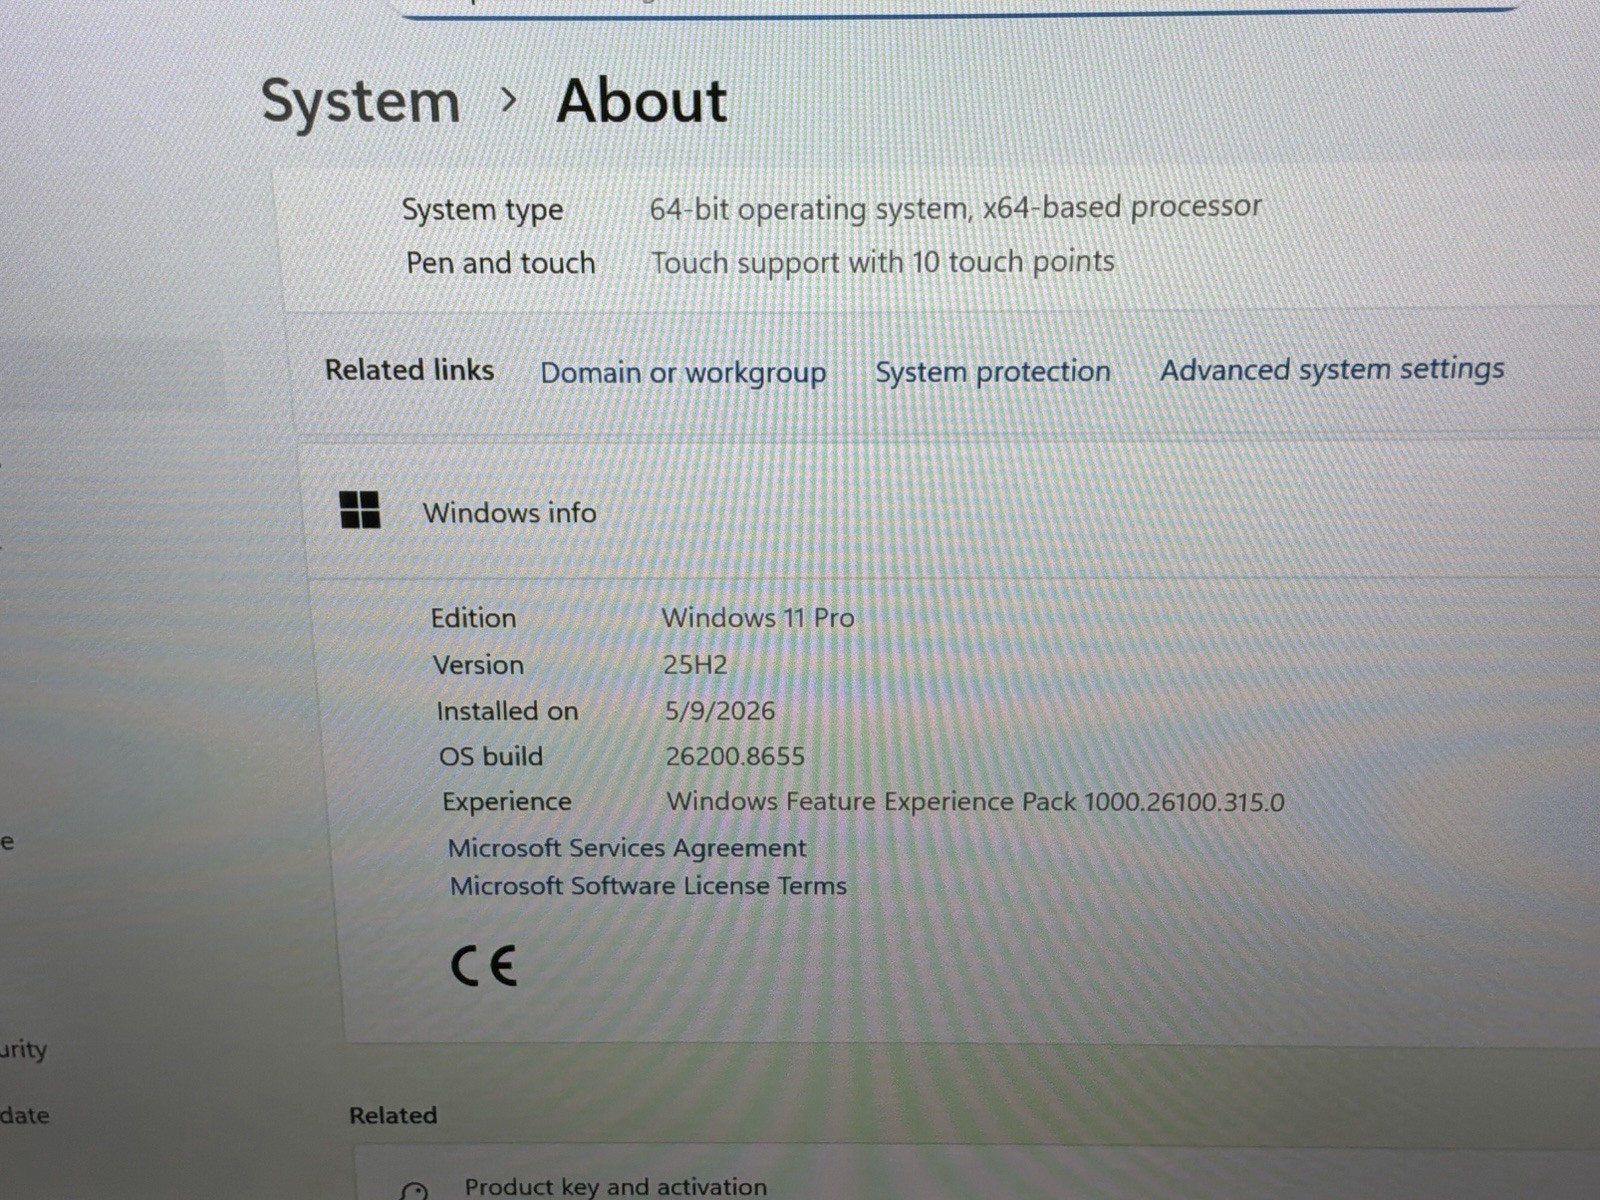The height and width of the screenshot is (1200, 1600).
Task: Click the Experience label
Action: click(507, 802)
